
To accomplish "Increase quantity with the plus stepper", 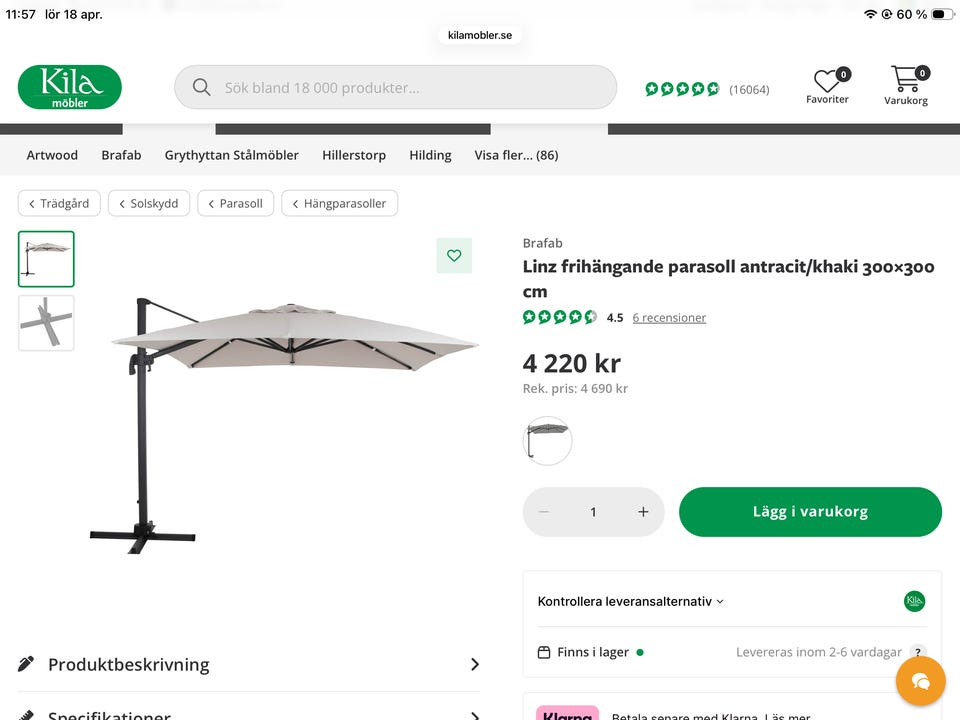I will pos(643,511).
